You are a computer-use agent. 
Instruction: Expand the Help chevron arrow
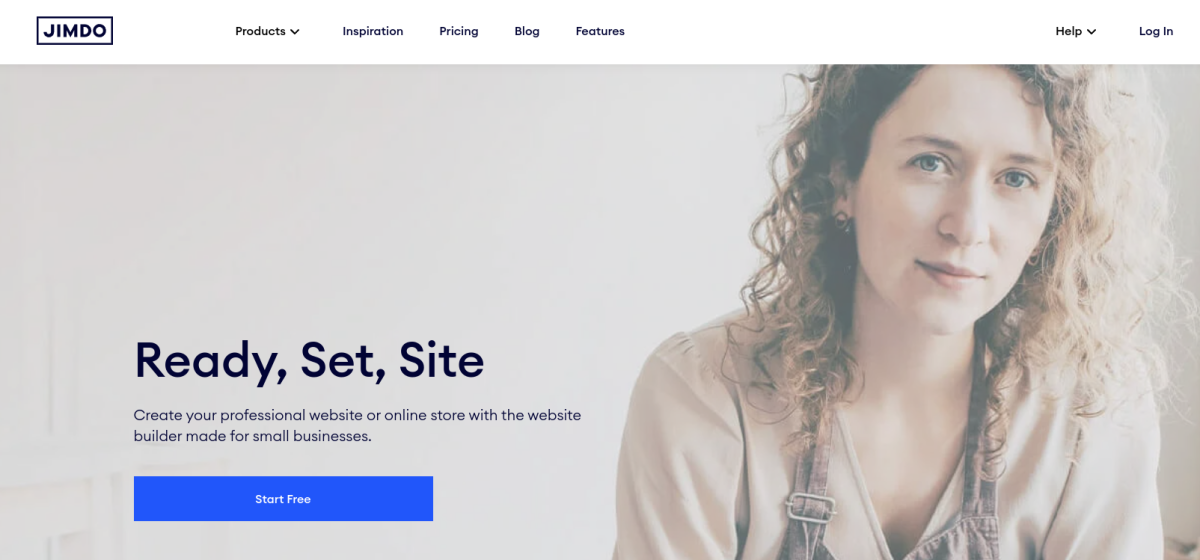coord(1091,32)
